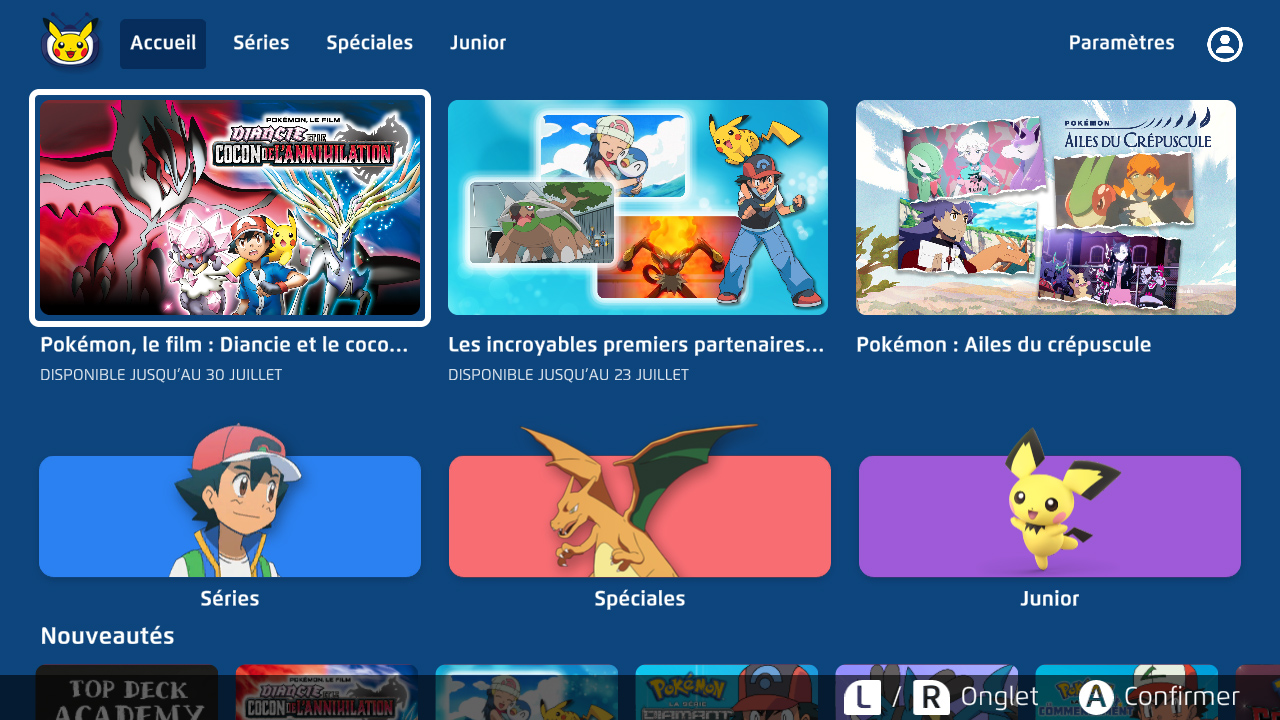Open the Junior tab in navigation
This screenshot has width=1280, height=720.
(478, 44)
